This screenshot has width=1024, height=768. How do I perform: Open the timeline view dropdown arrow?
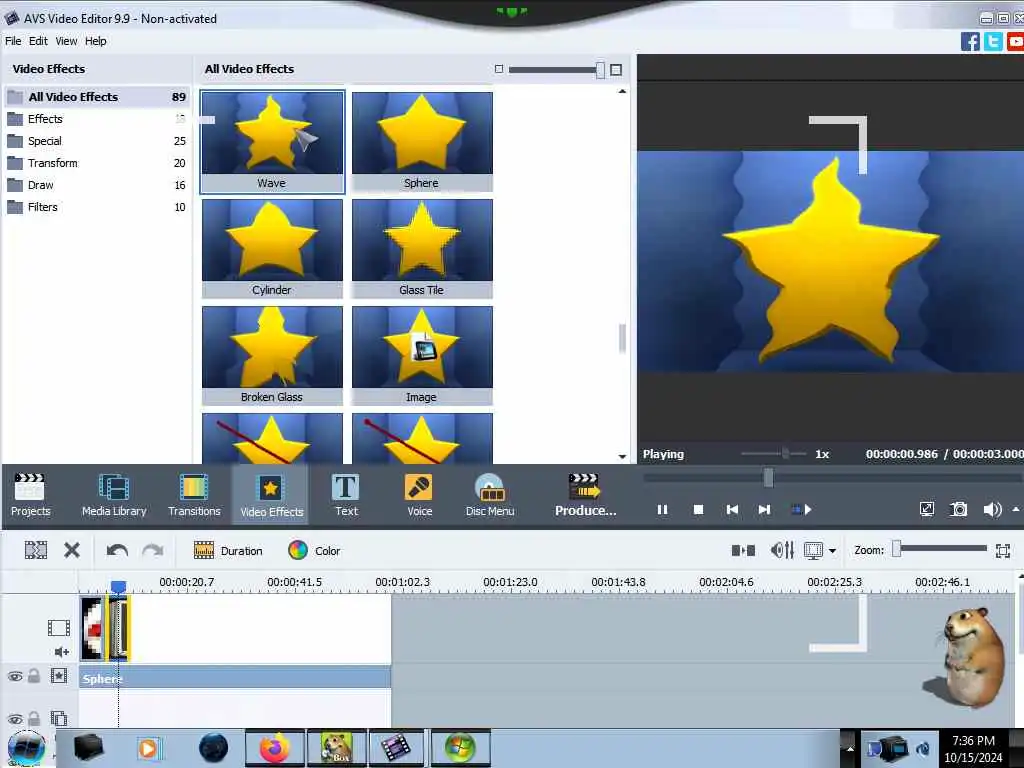[832, 551]
